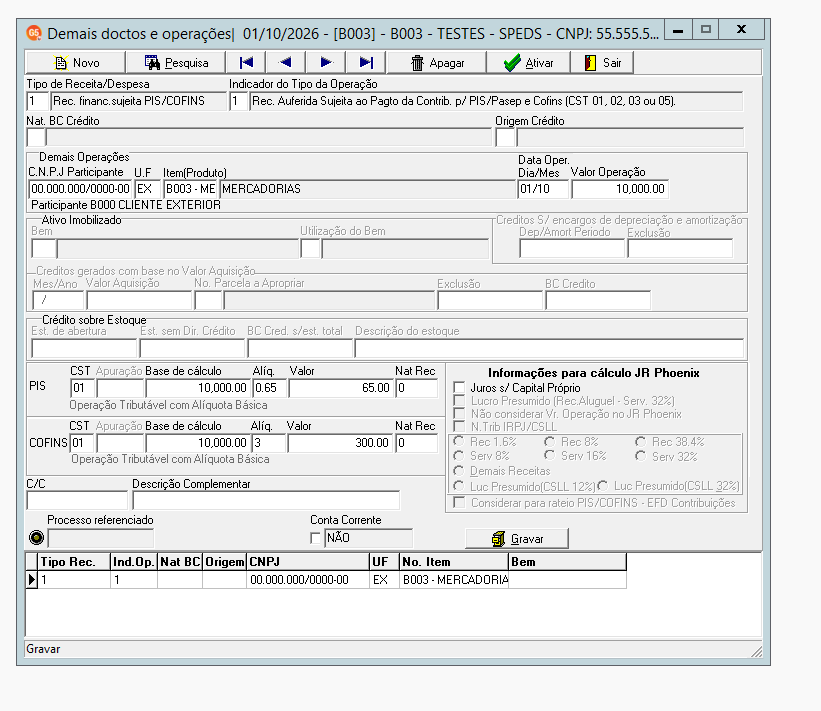821x711 pixels.
Task: Focus the COFINS Base de cálculo field
Action: [197, 443]
